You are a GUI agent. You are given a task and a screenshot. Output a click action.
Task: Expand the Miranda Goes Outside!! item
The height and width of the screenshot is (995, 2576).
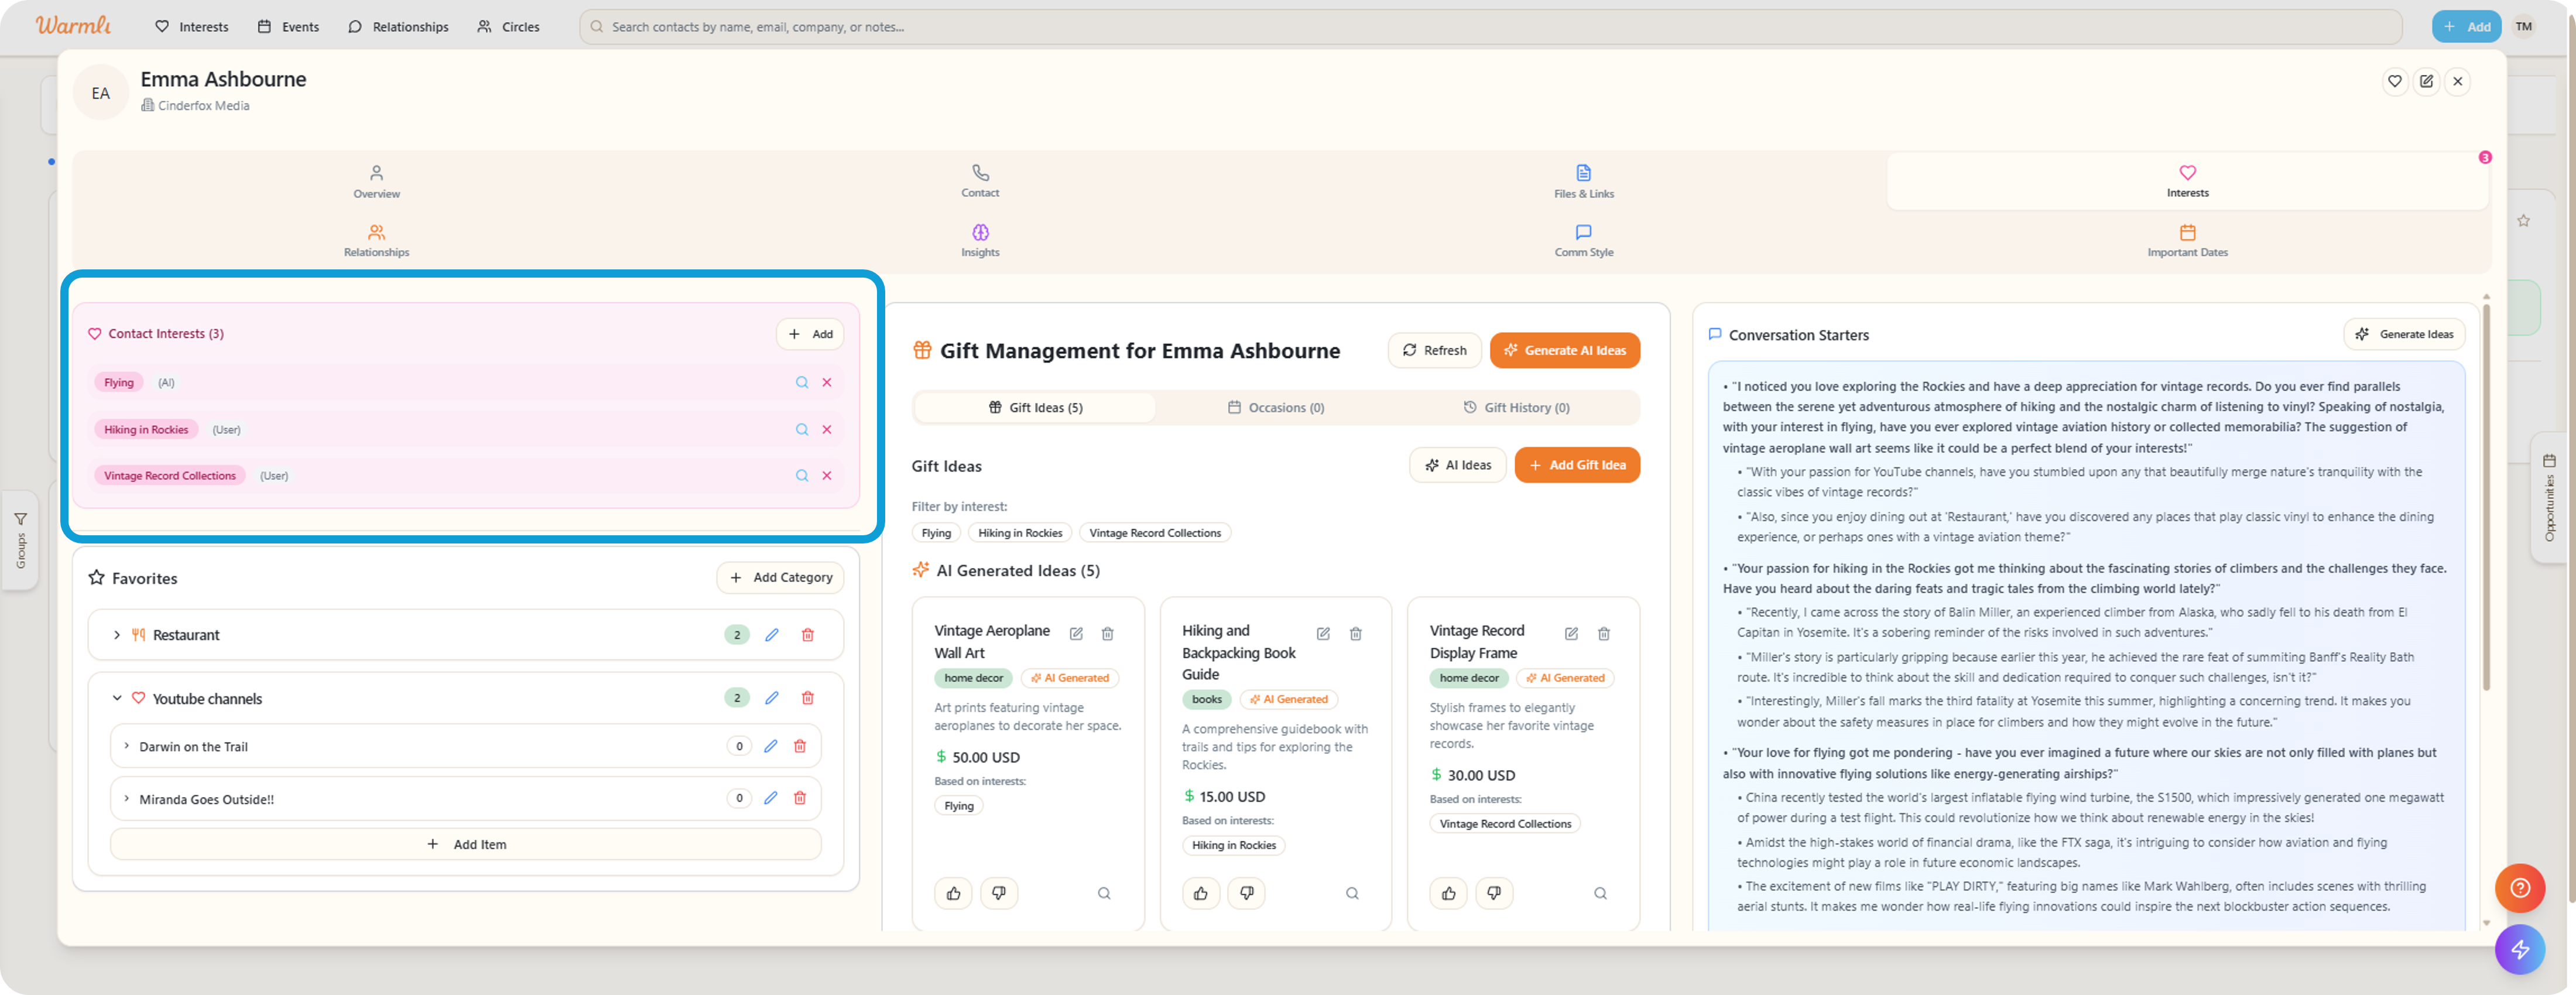[127, 798]
